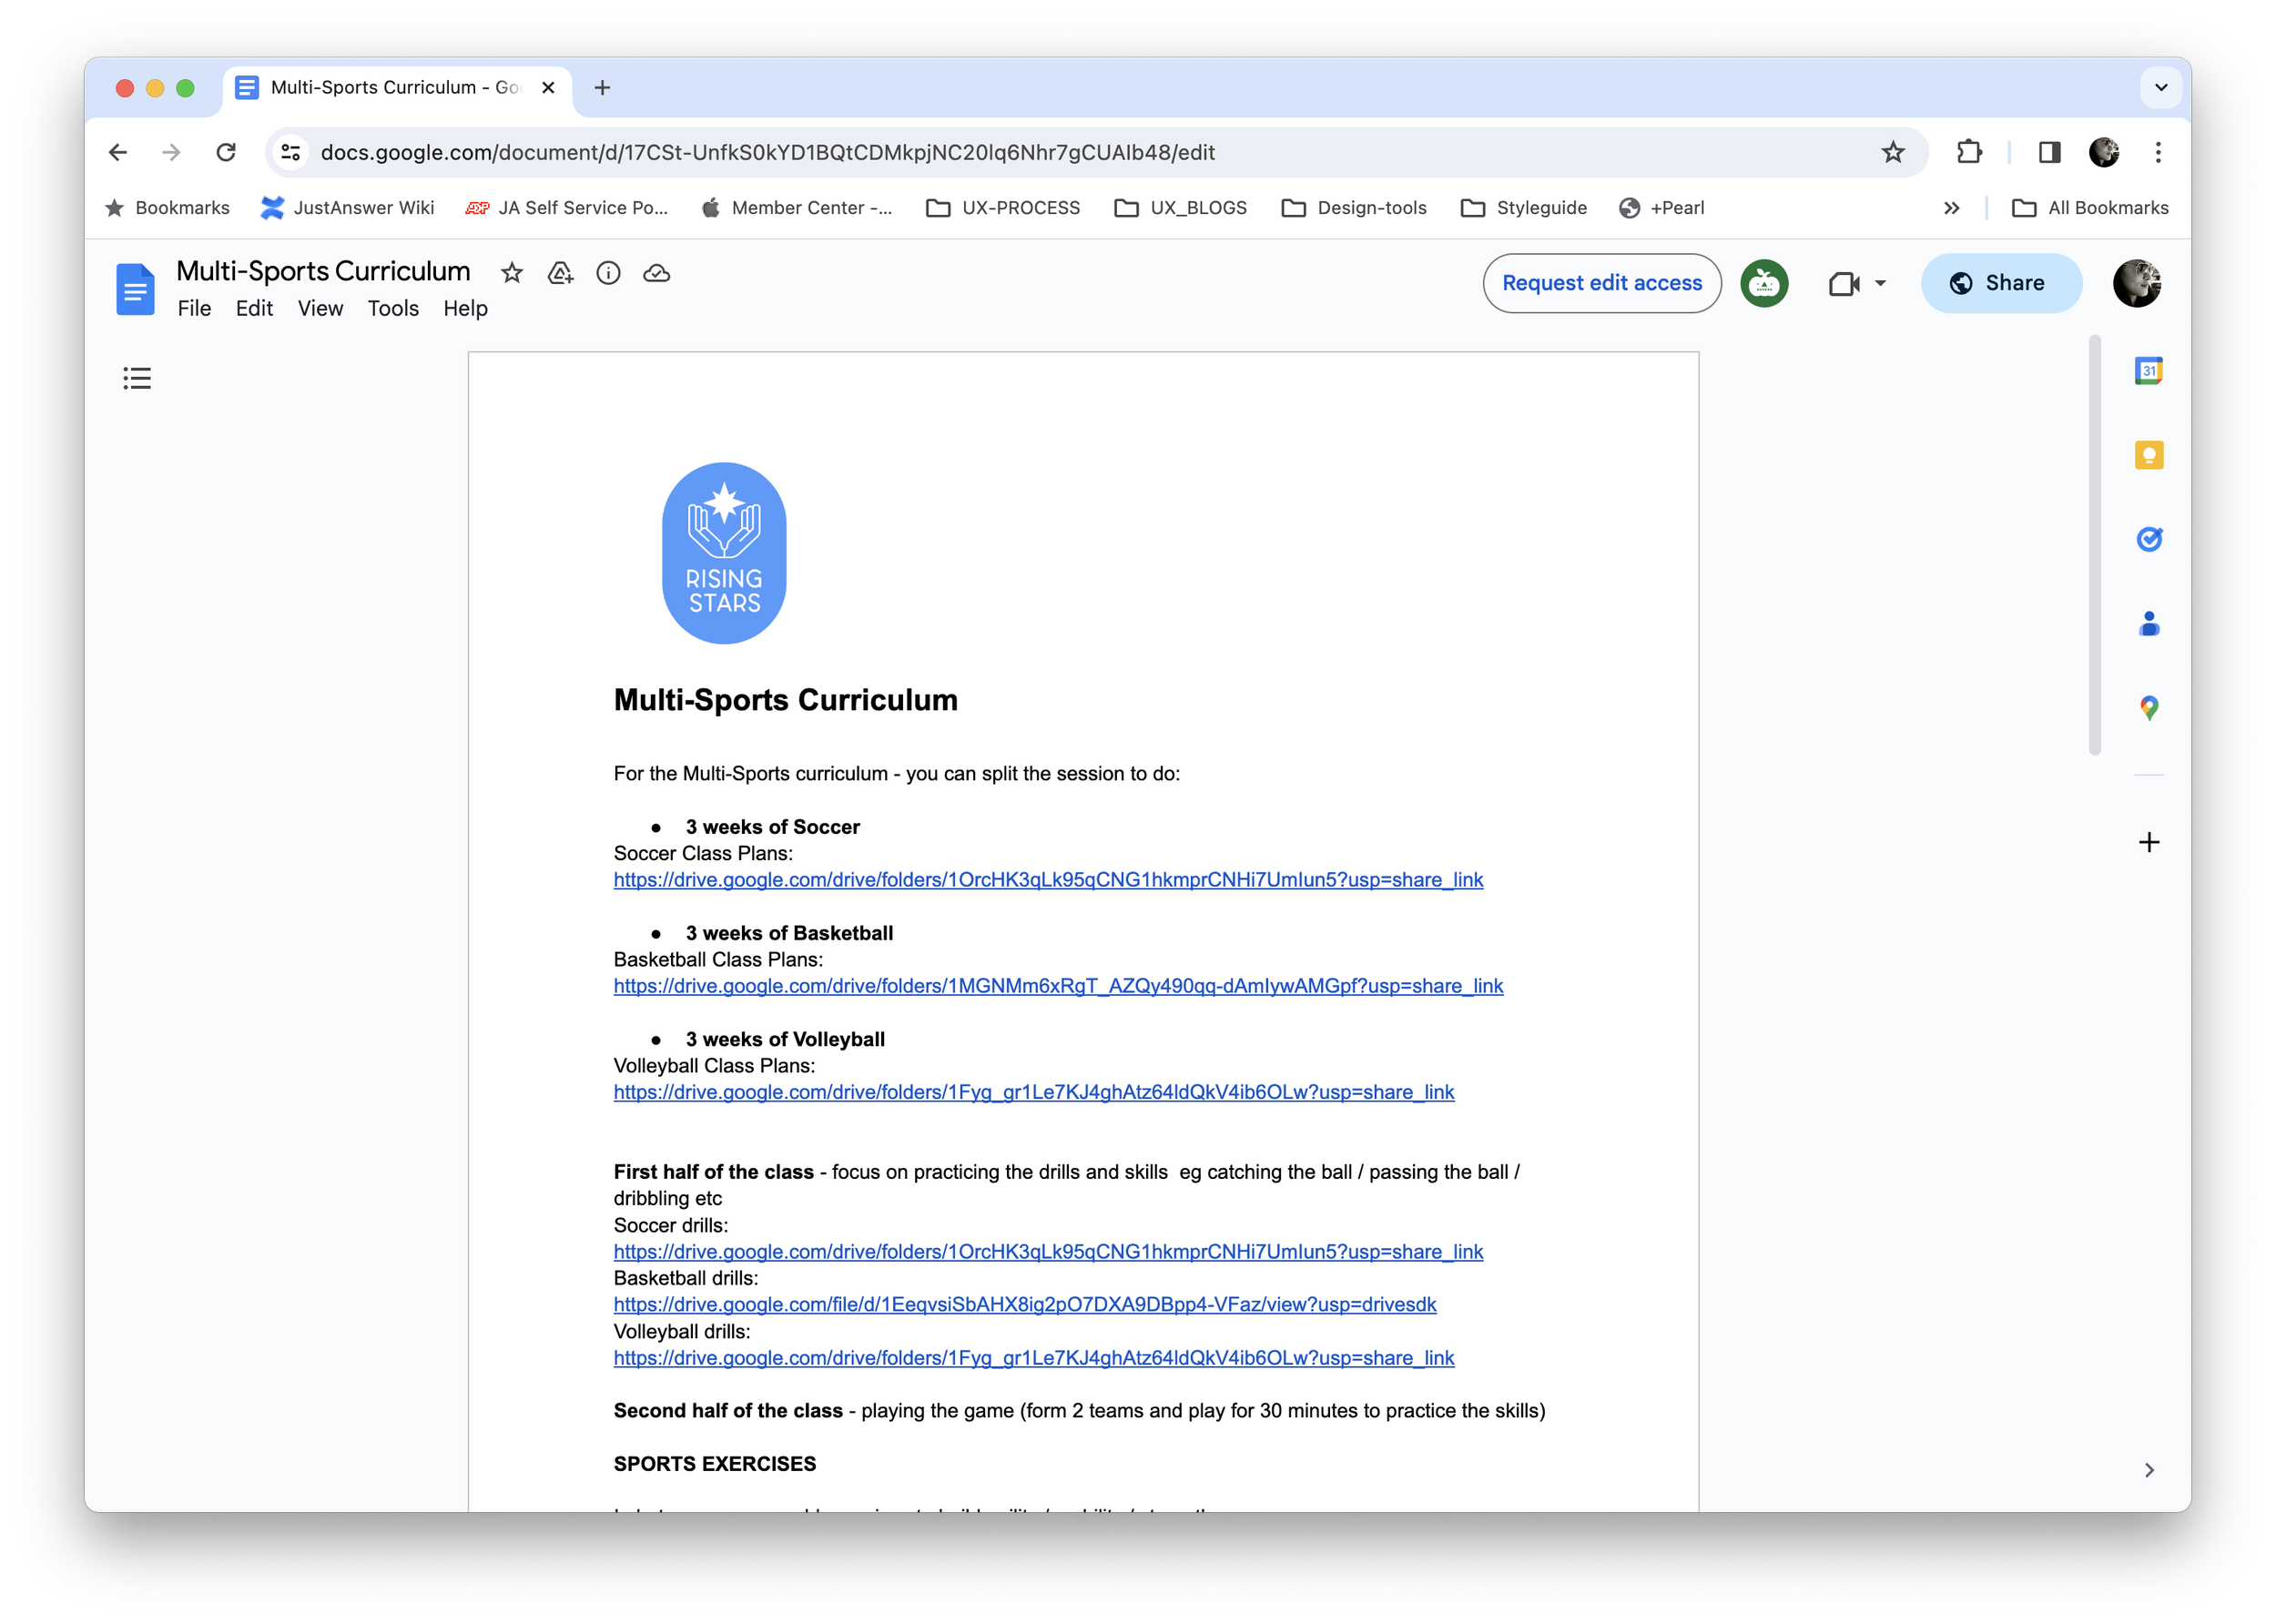
Task: Bookmark this page with the star
Action: (x=1892, y=152)
